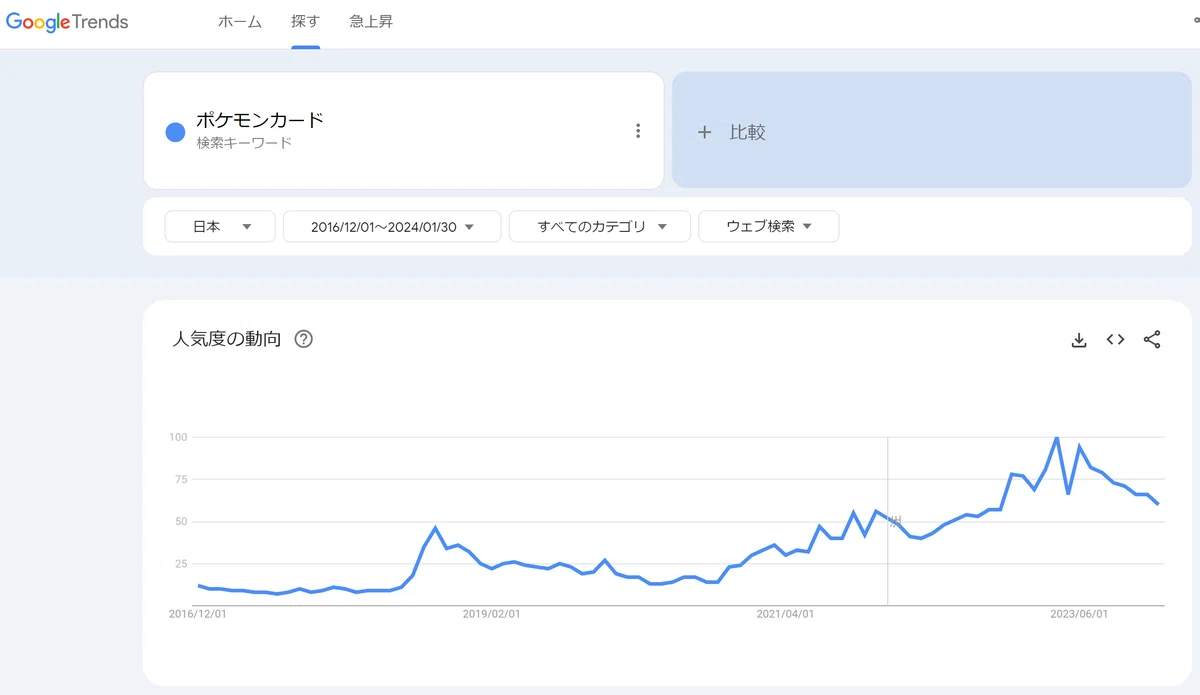The image size is (1200, 695).
Task: Click the blue dot beside ポケモンカード
Action: pos(175,132)
